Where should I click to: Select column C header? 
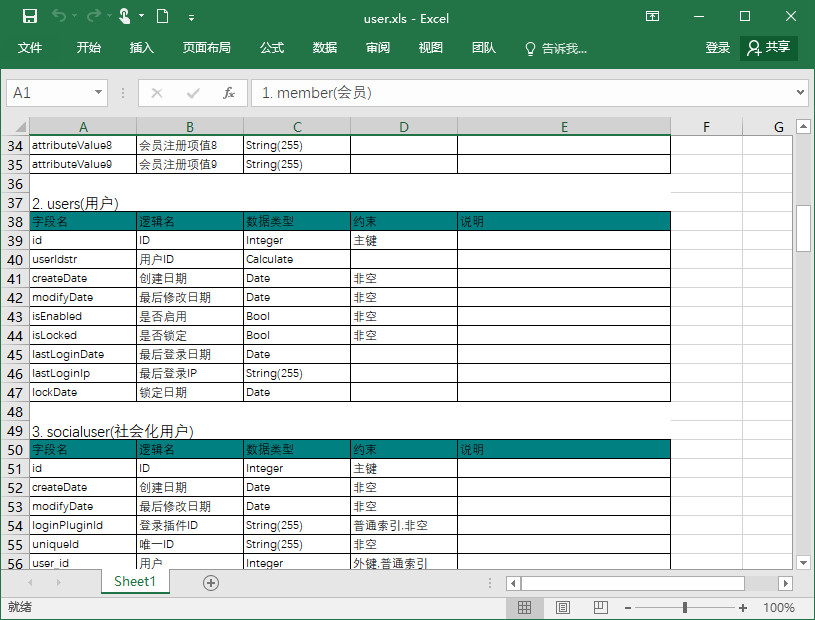[x=297, y=127]
